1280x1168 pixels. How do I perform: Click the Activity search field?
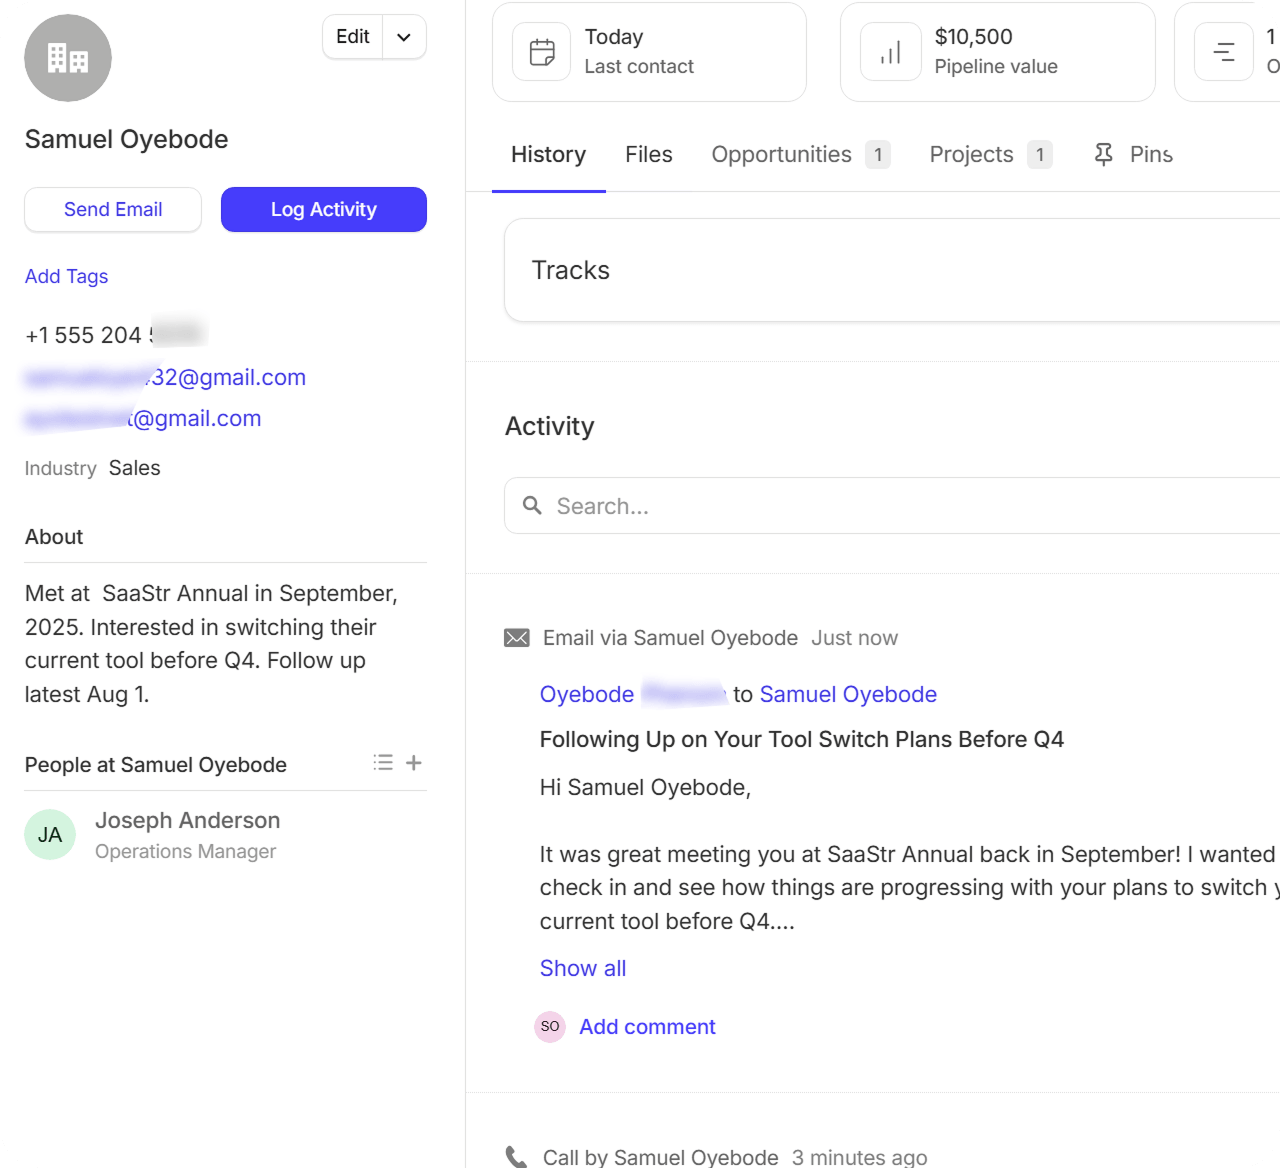(x=892, y=506)
